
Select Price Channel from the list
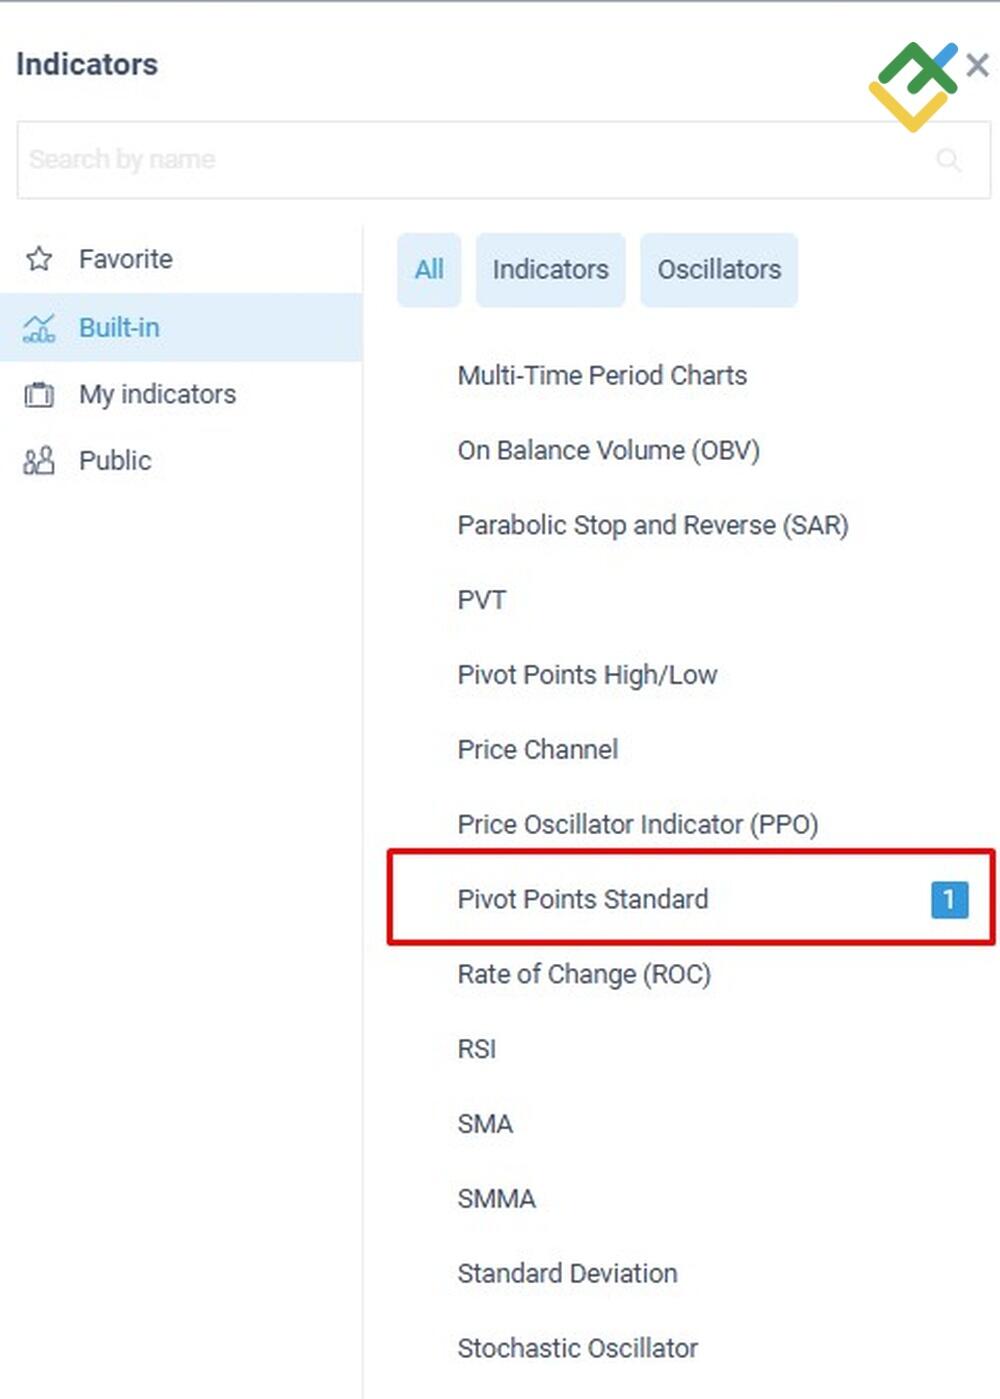coord(537,749)
